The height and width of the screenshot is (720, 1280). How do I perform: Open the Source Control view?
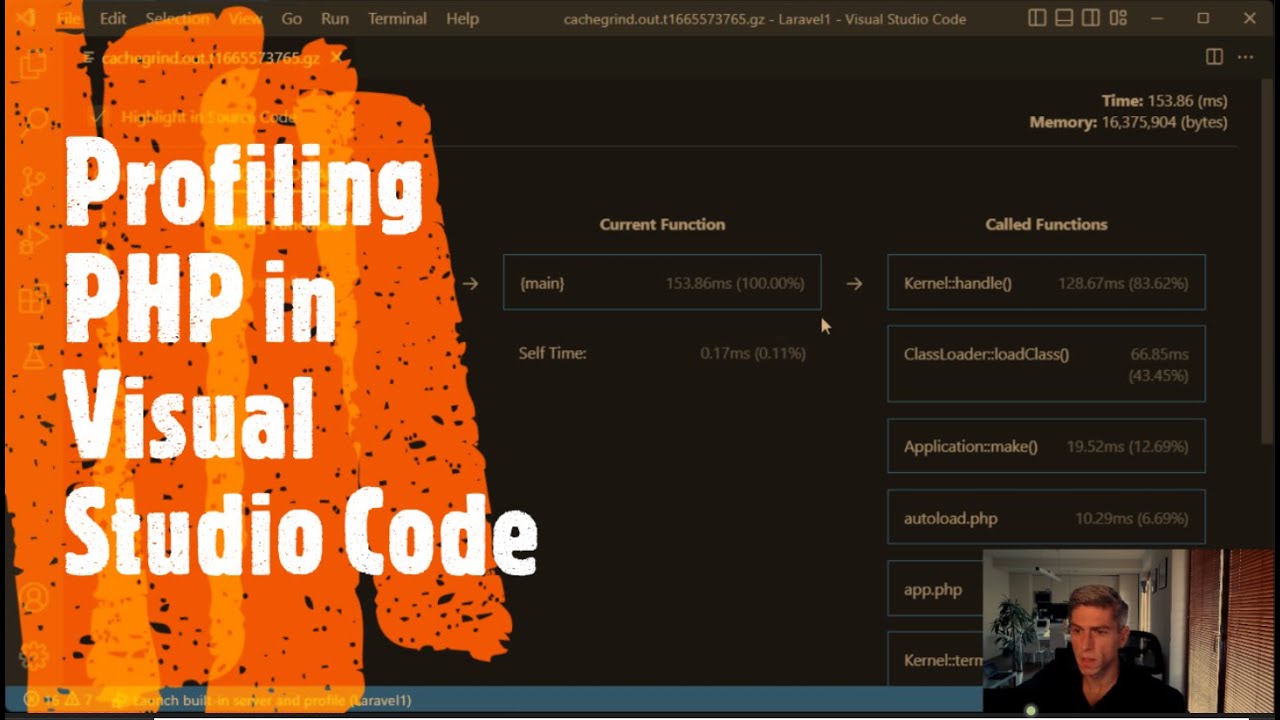click(x=34, y=182)
